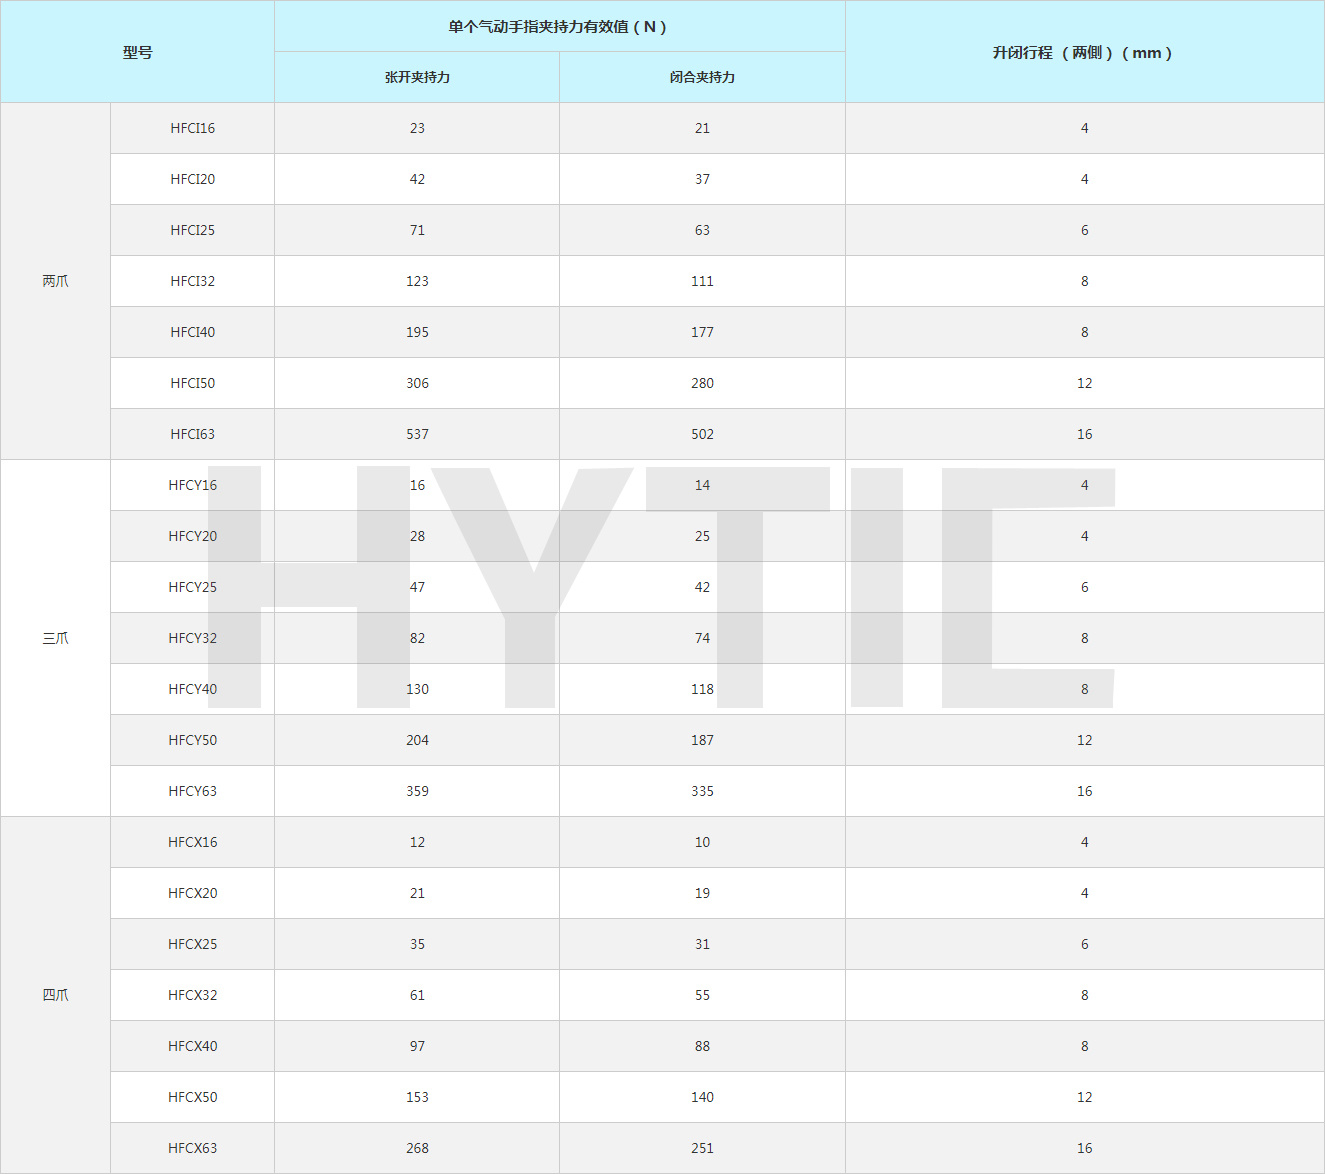
Task: Click opening force value 537
Action: tap(417, 434)
